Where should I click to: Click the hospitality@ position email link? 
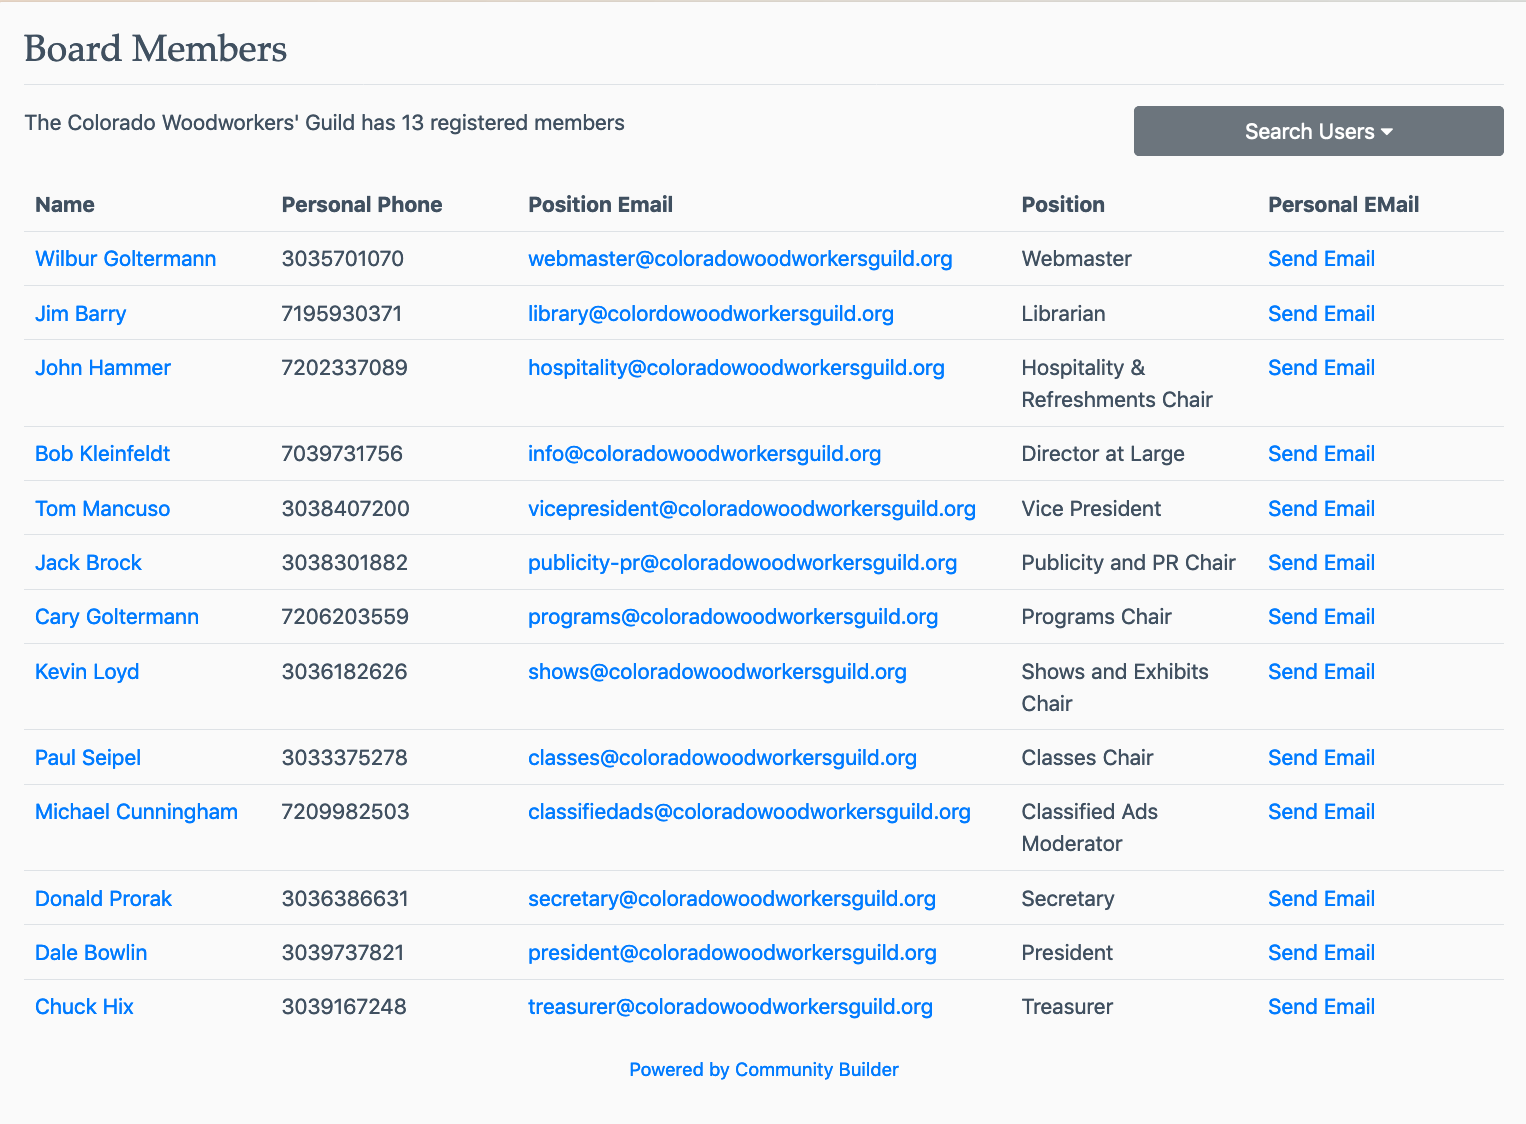click(x=736, y=368)
